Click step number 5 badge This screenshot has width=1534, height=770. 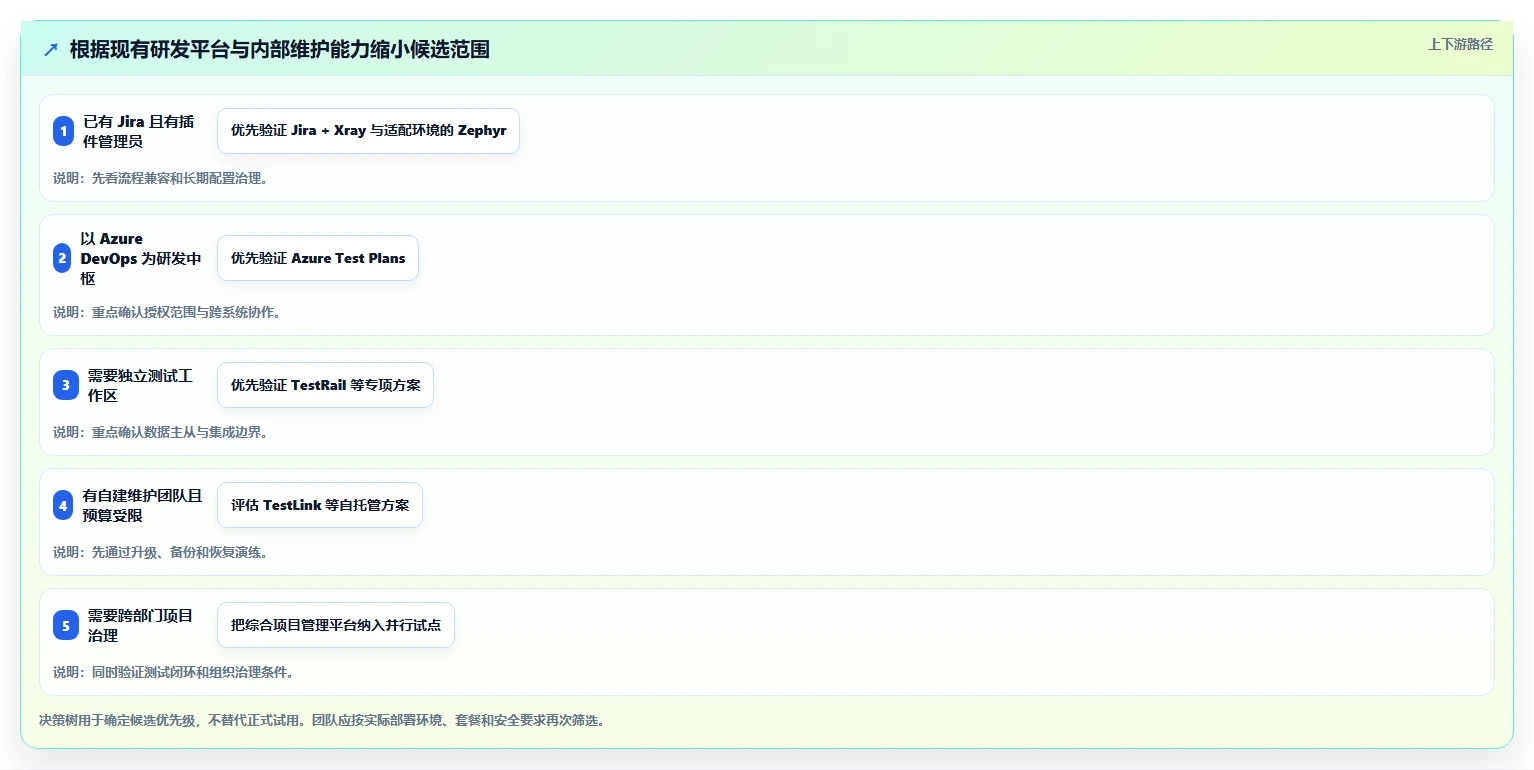[x=66, y=625]
